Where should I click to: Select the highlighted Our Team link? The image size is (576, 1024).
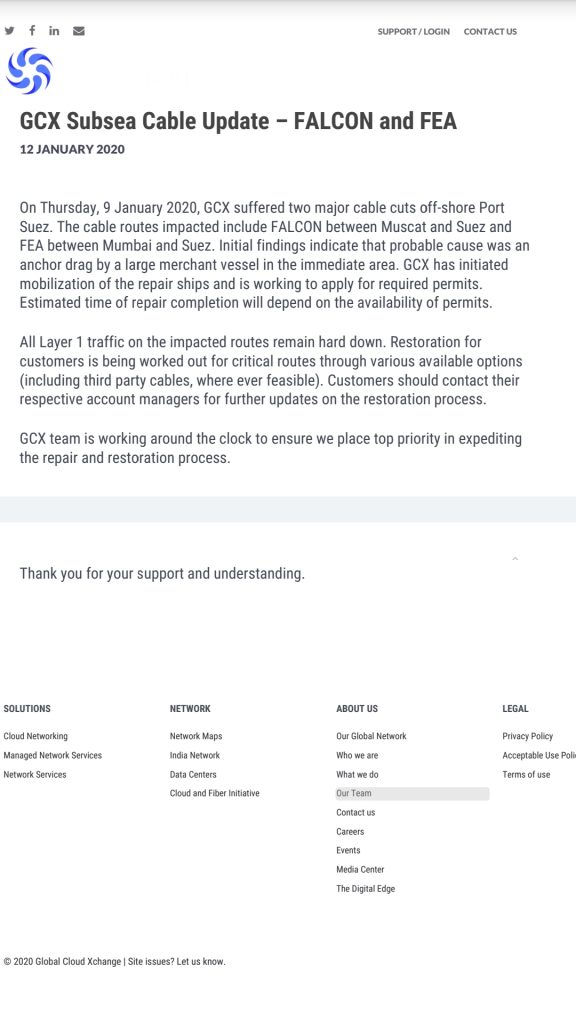pos(412,793)
